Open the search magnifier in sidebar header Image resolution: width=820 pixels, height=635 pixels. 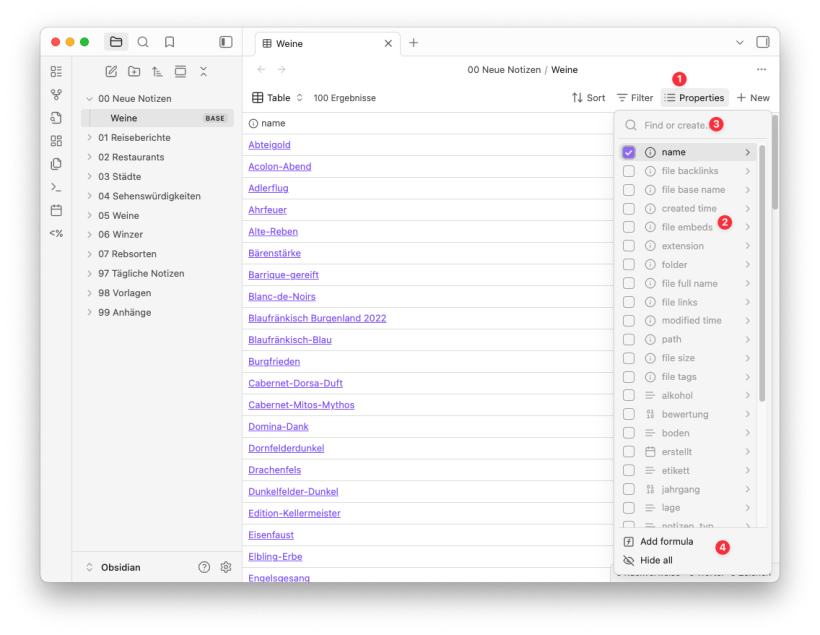pyautogui.click(x=143, y=42)
